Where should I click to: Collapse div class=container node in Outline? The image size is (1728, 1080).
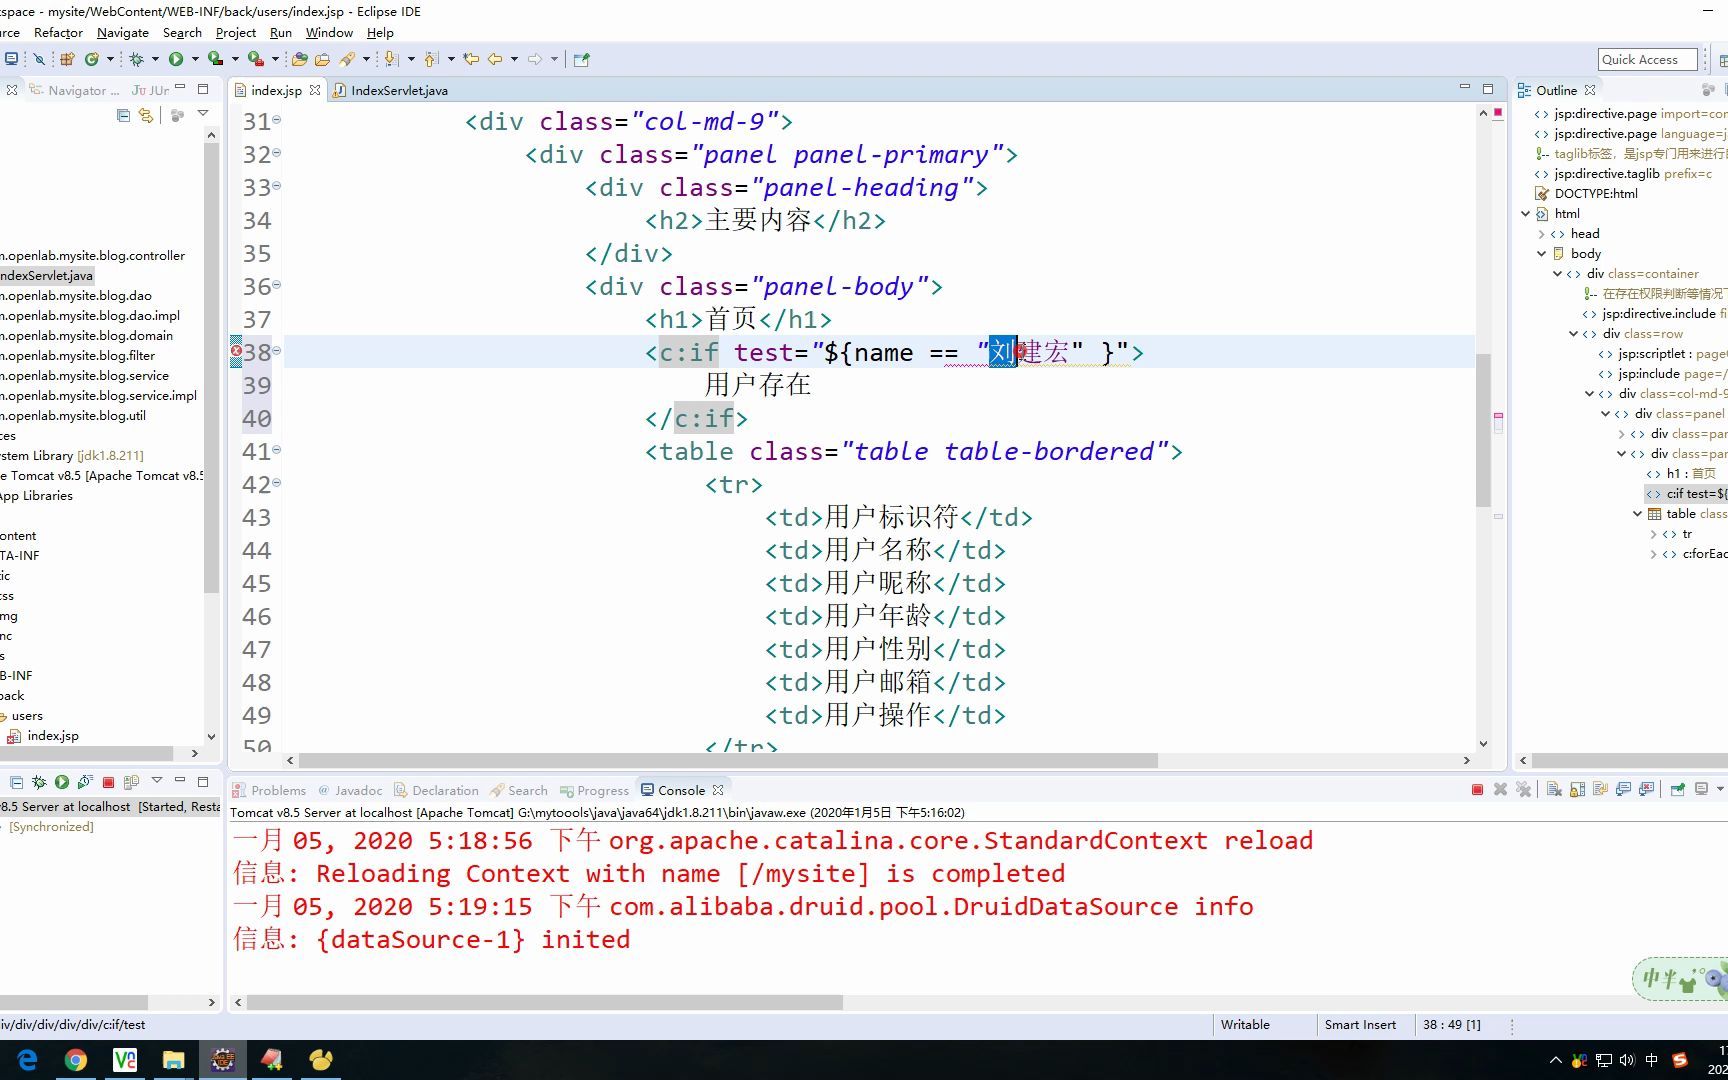click(x=1557, y=274)
